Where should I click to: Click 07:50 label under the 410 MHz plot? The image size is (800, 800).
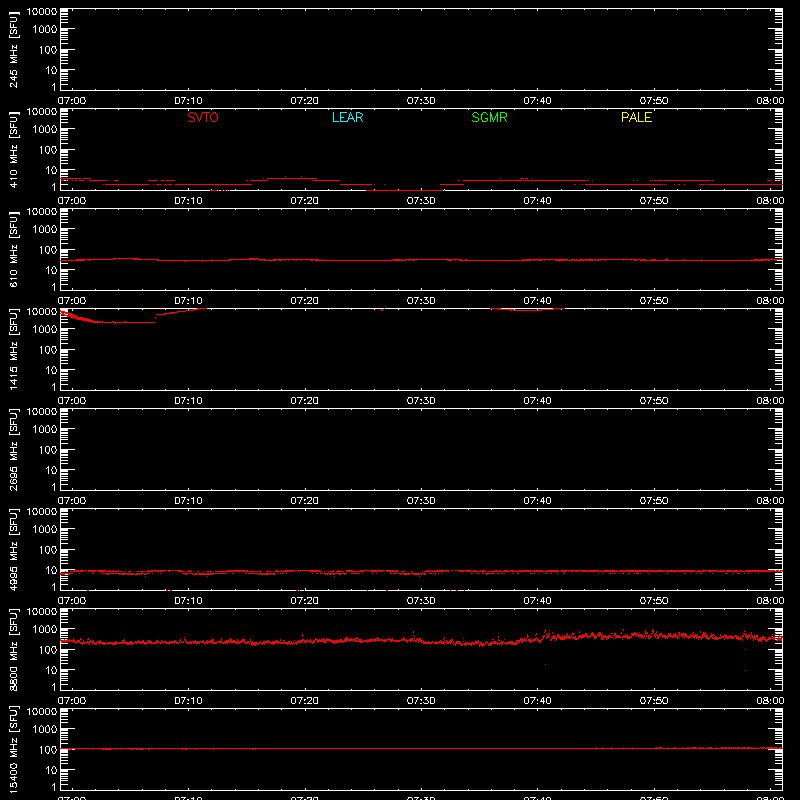click(654, 201)
